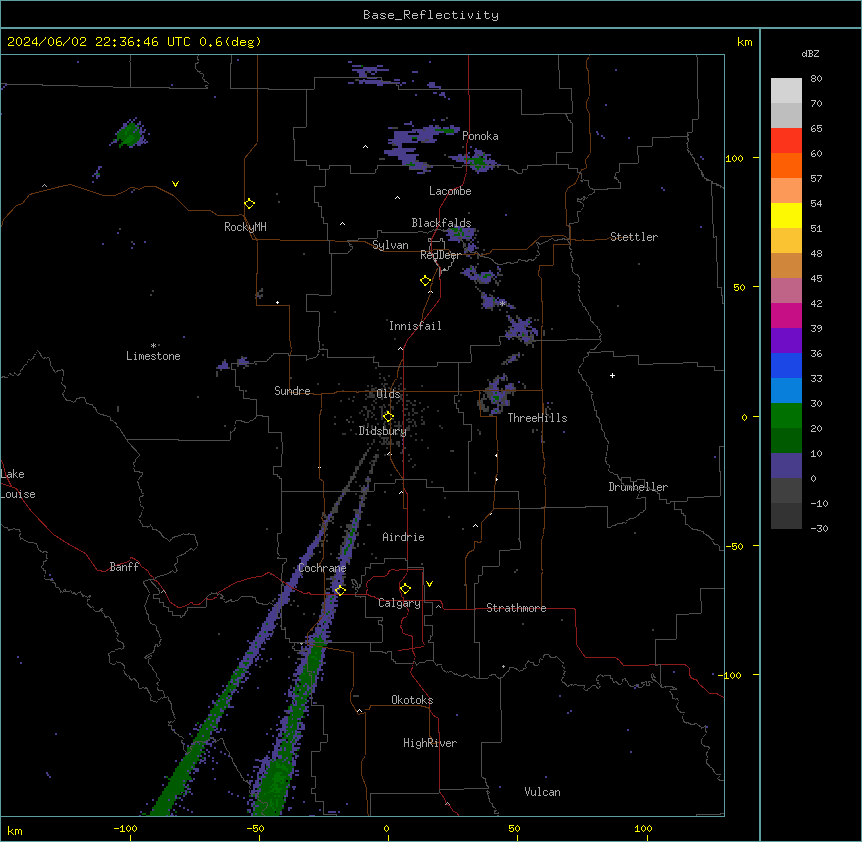
Task: Click the radar echo east of Ponoka
Action: 477,162
